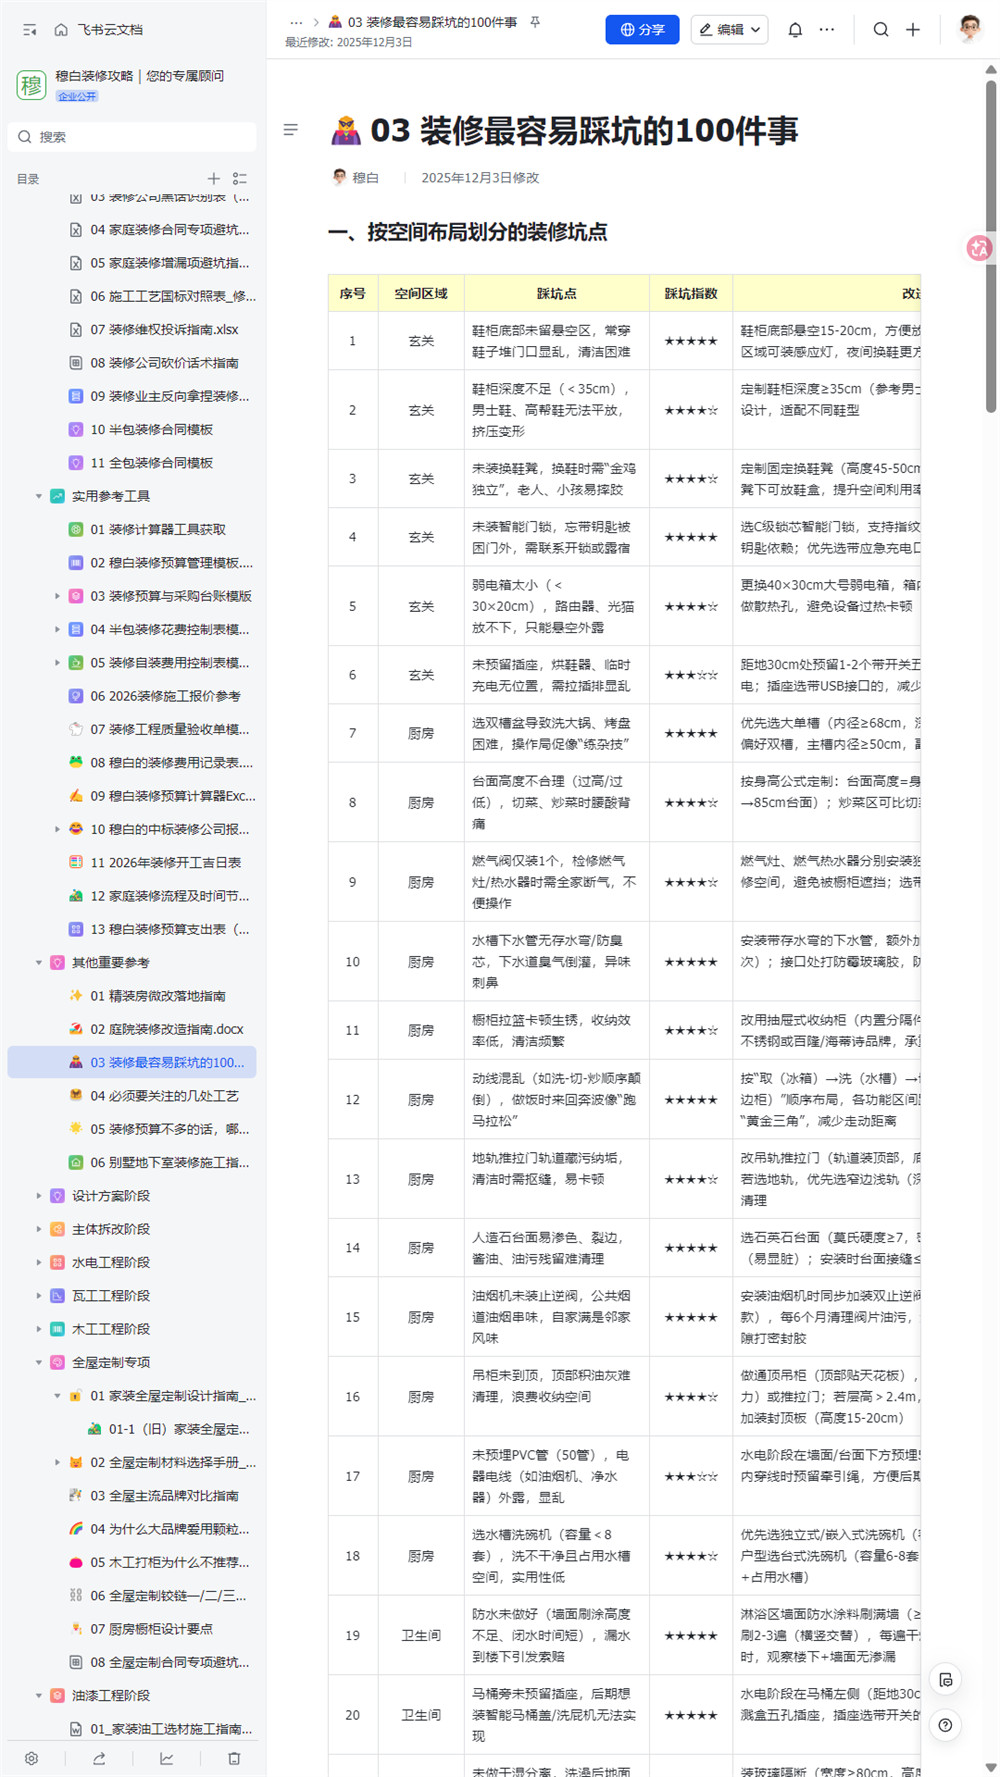Go to Feishu Docs home icon
This screenshot has height=1777, width=1000.
(61, 30)
